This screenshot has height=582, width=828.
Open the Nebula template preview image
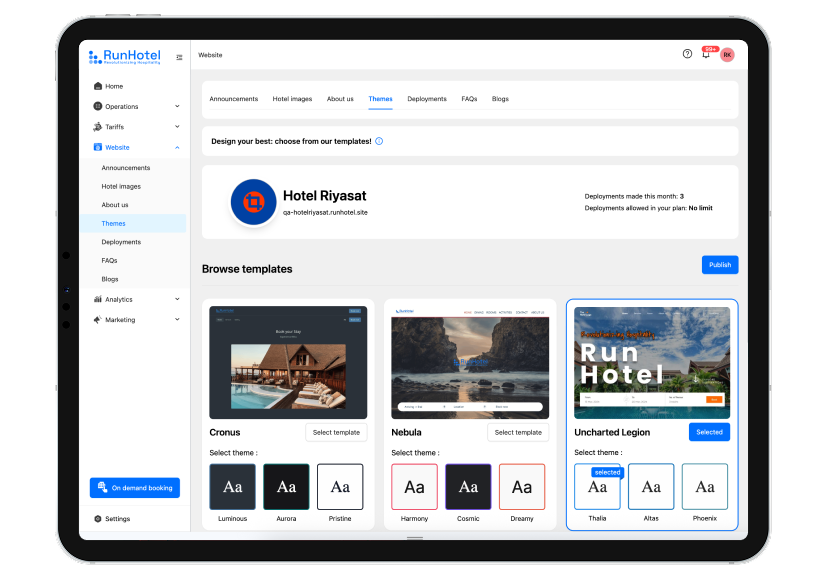[470, 362]
